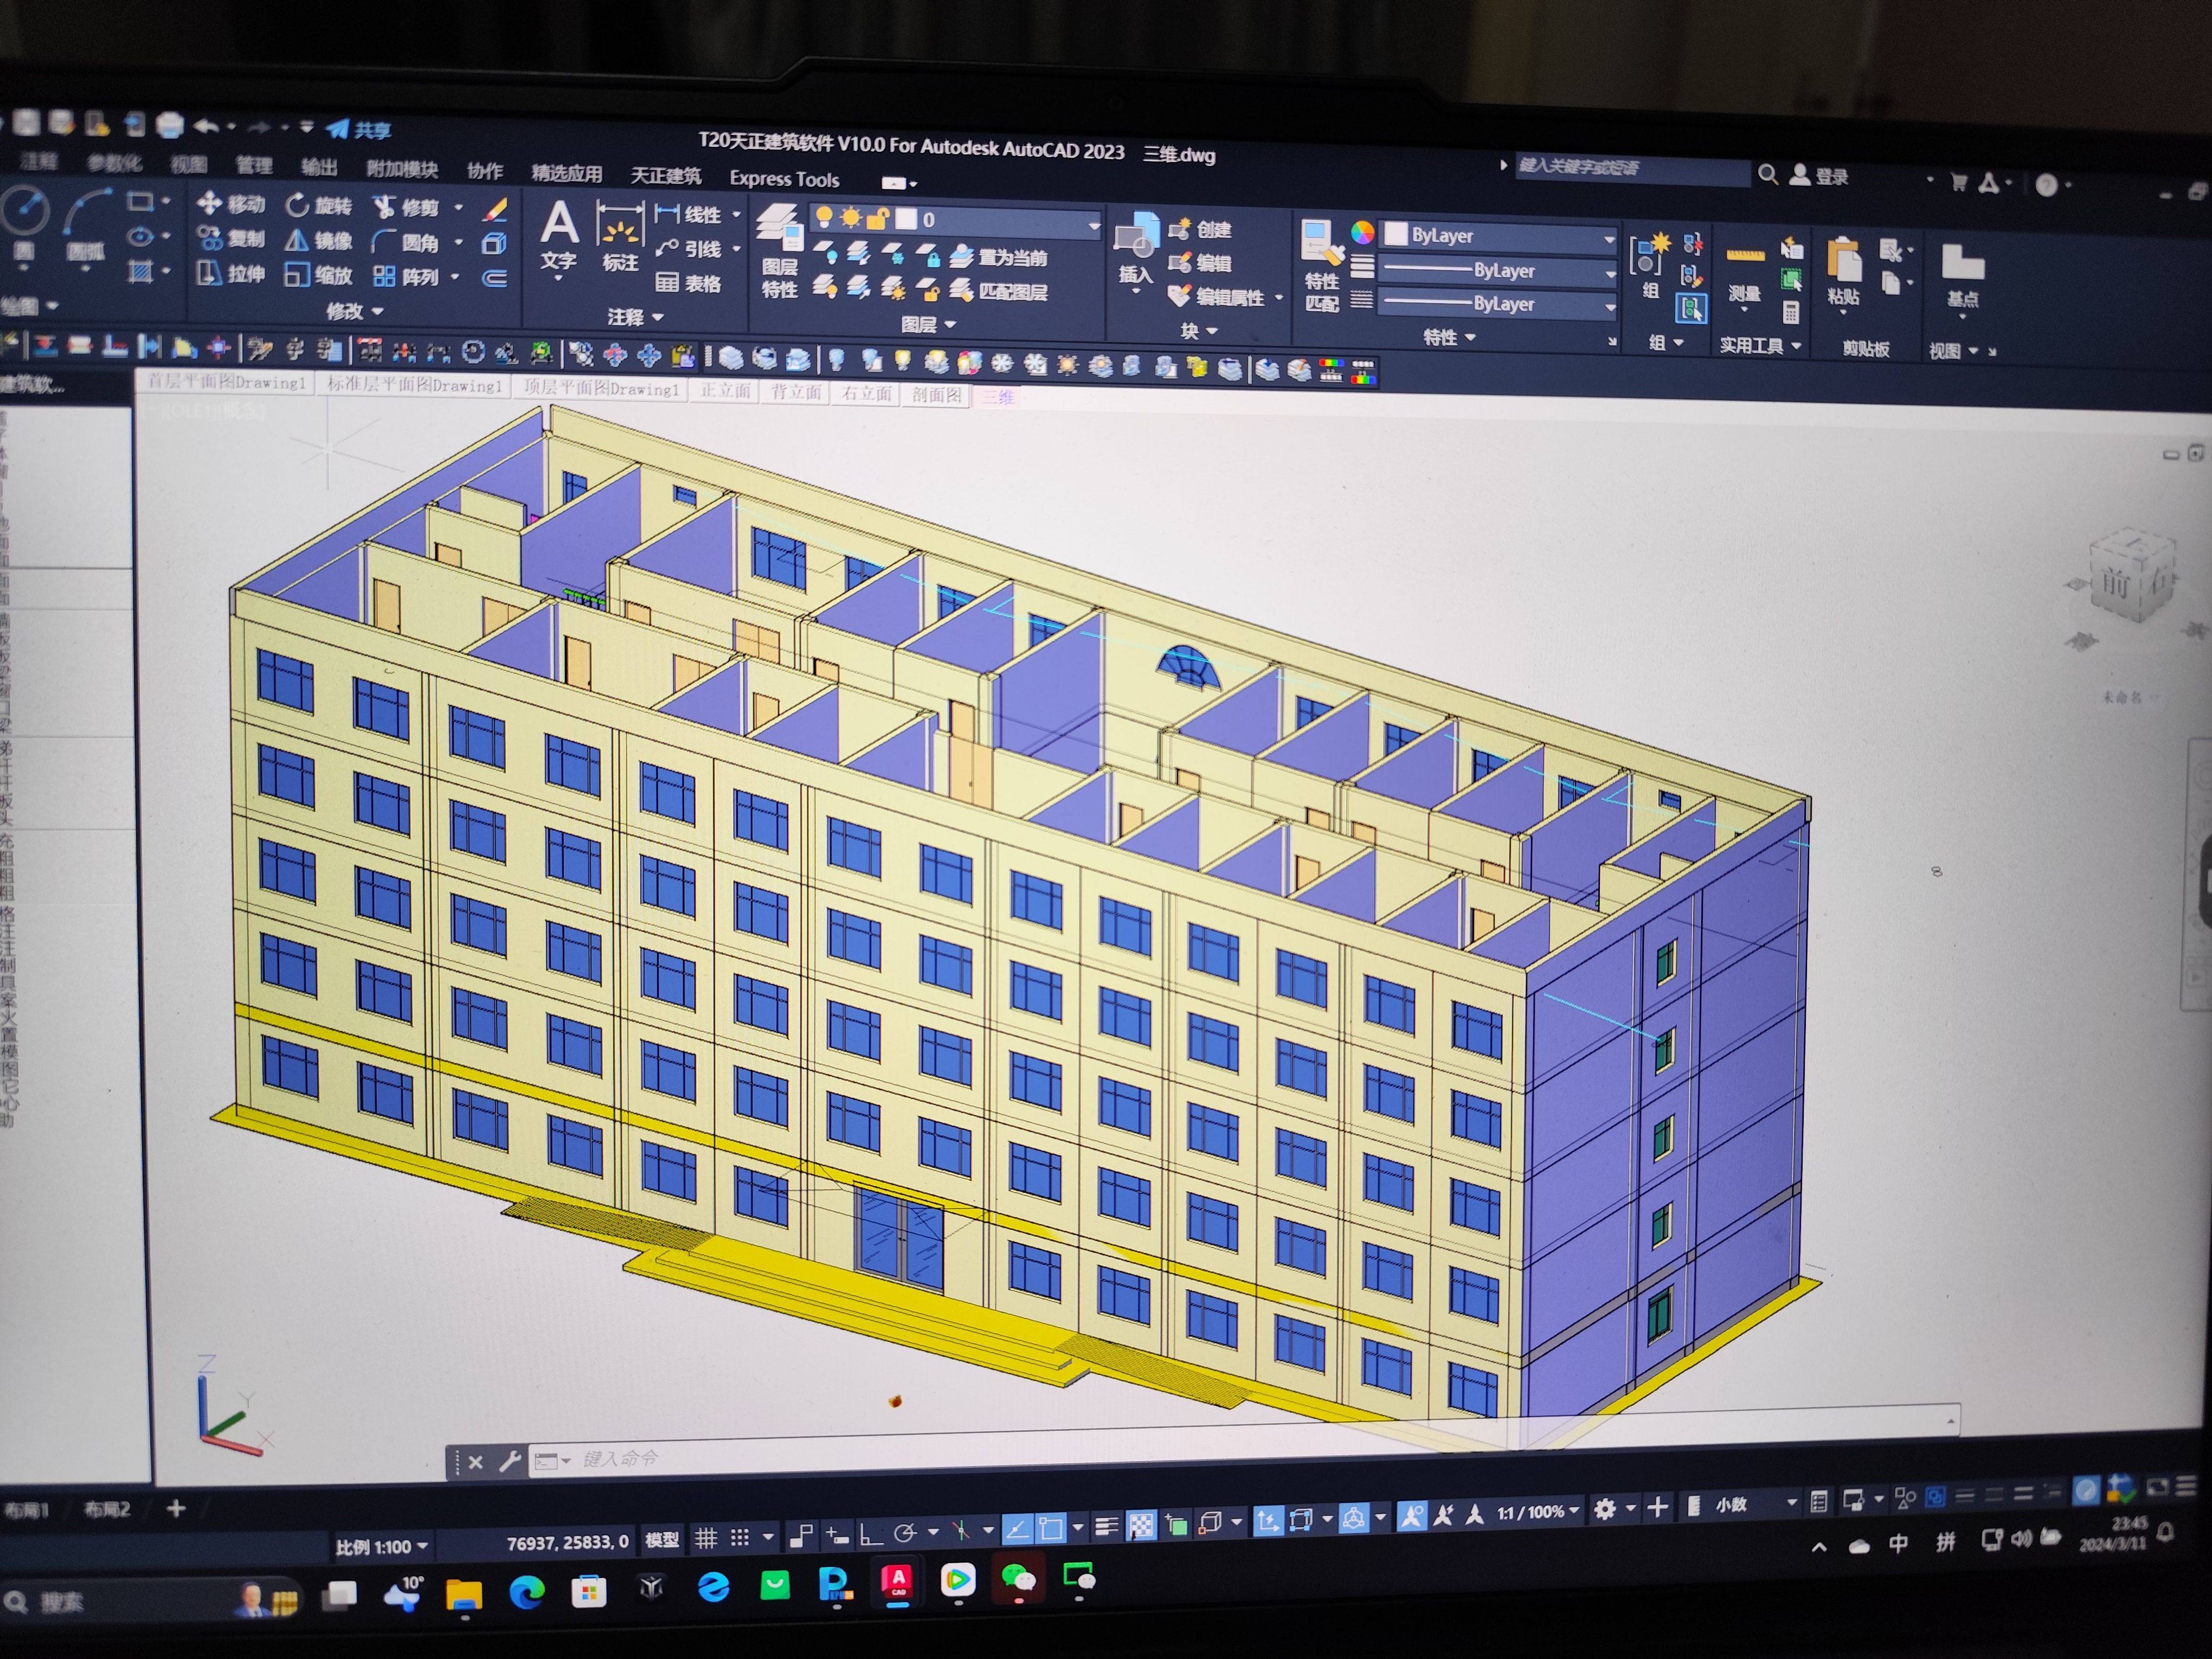2212x1659 pixels.
Task: Click the Offset tool icon in Modify panel
Action: click(x=495, y=278)
